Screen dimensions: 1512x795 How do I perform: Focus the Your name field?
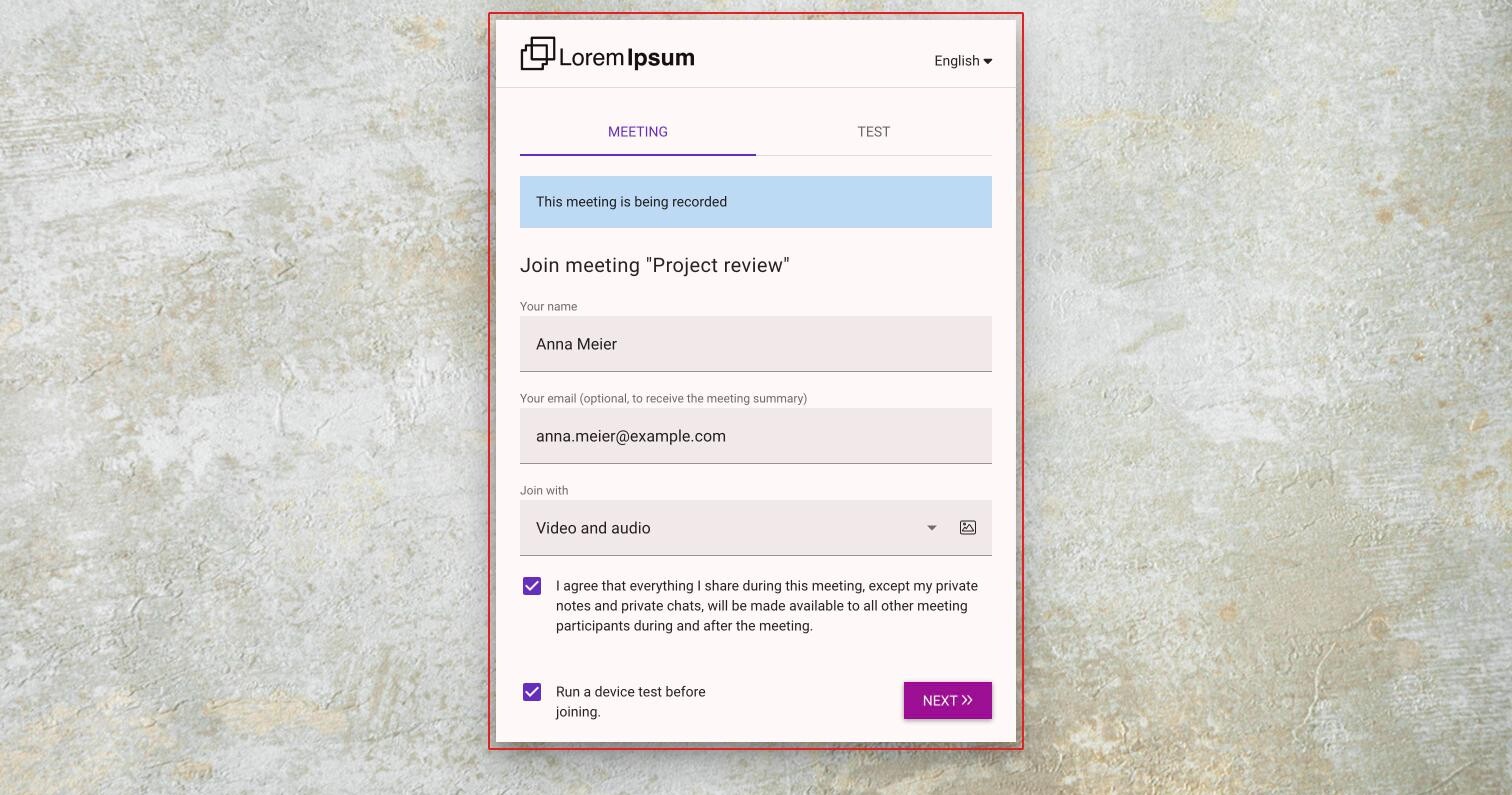[x=756, y=344]
